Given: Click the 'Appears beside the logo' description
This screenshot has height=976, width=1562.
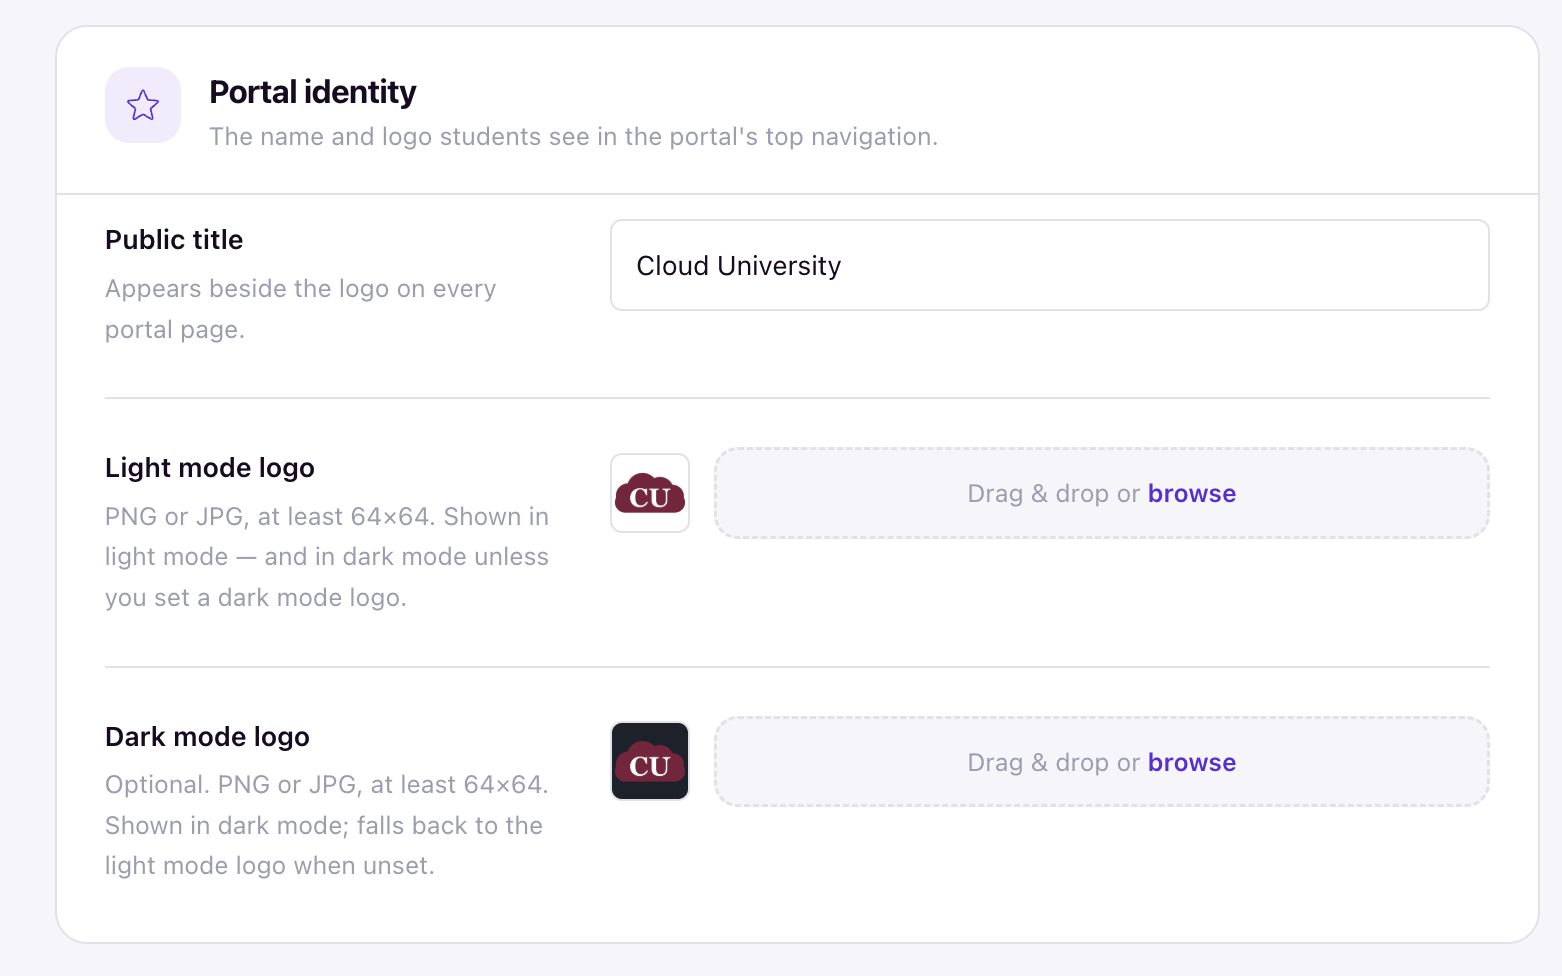Looking at the screenshot, I should (x=301, y=309).
